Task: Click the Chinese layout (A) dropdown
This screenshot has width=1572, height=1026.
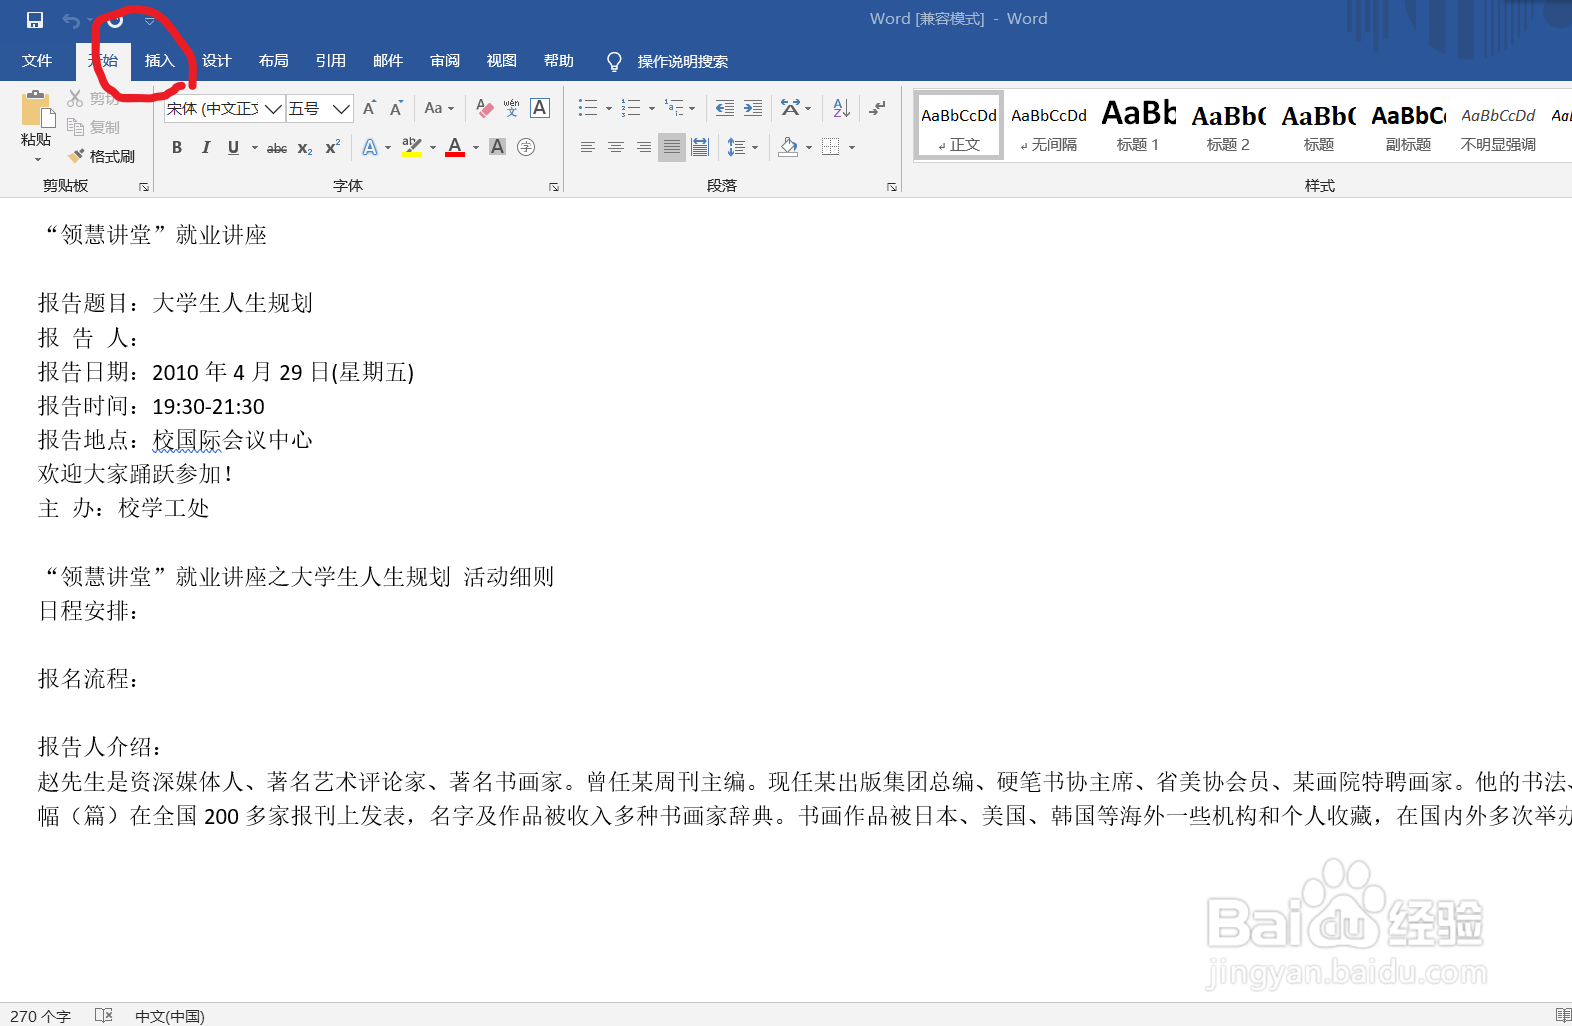Action: [797, 108]
